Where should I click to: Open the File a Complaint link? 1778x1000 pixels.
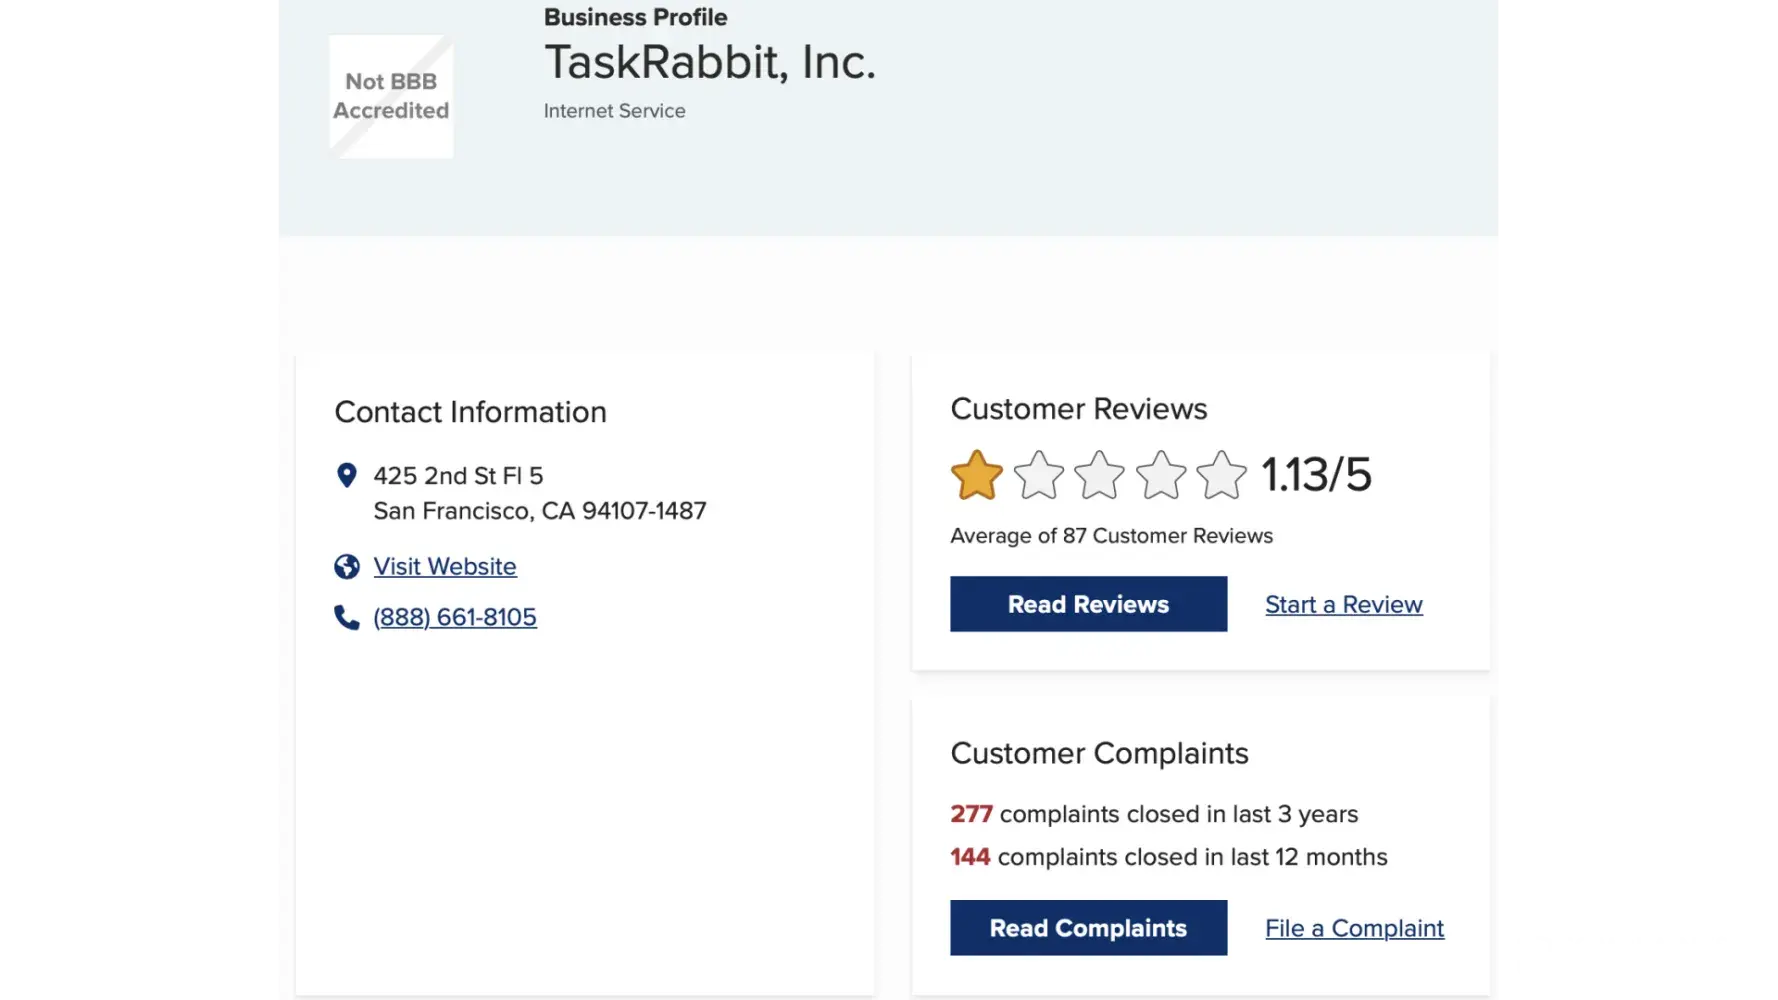1354,929
